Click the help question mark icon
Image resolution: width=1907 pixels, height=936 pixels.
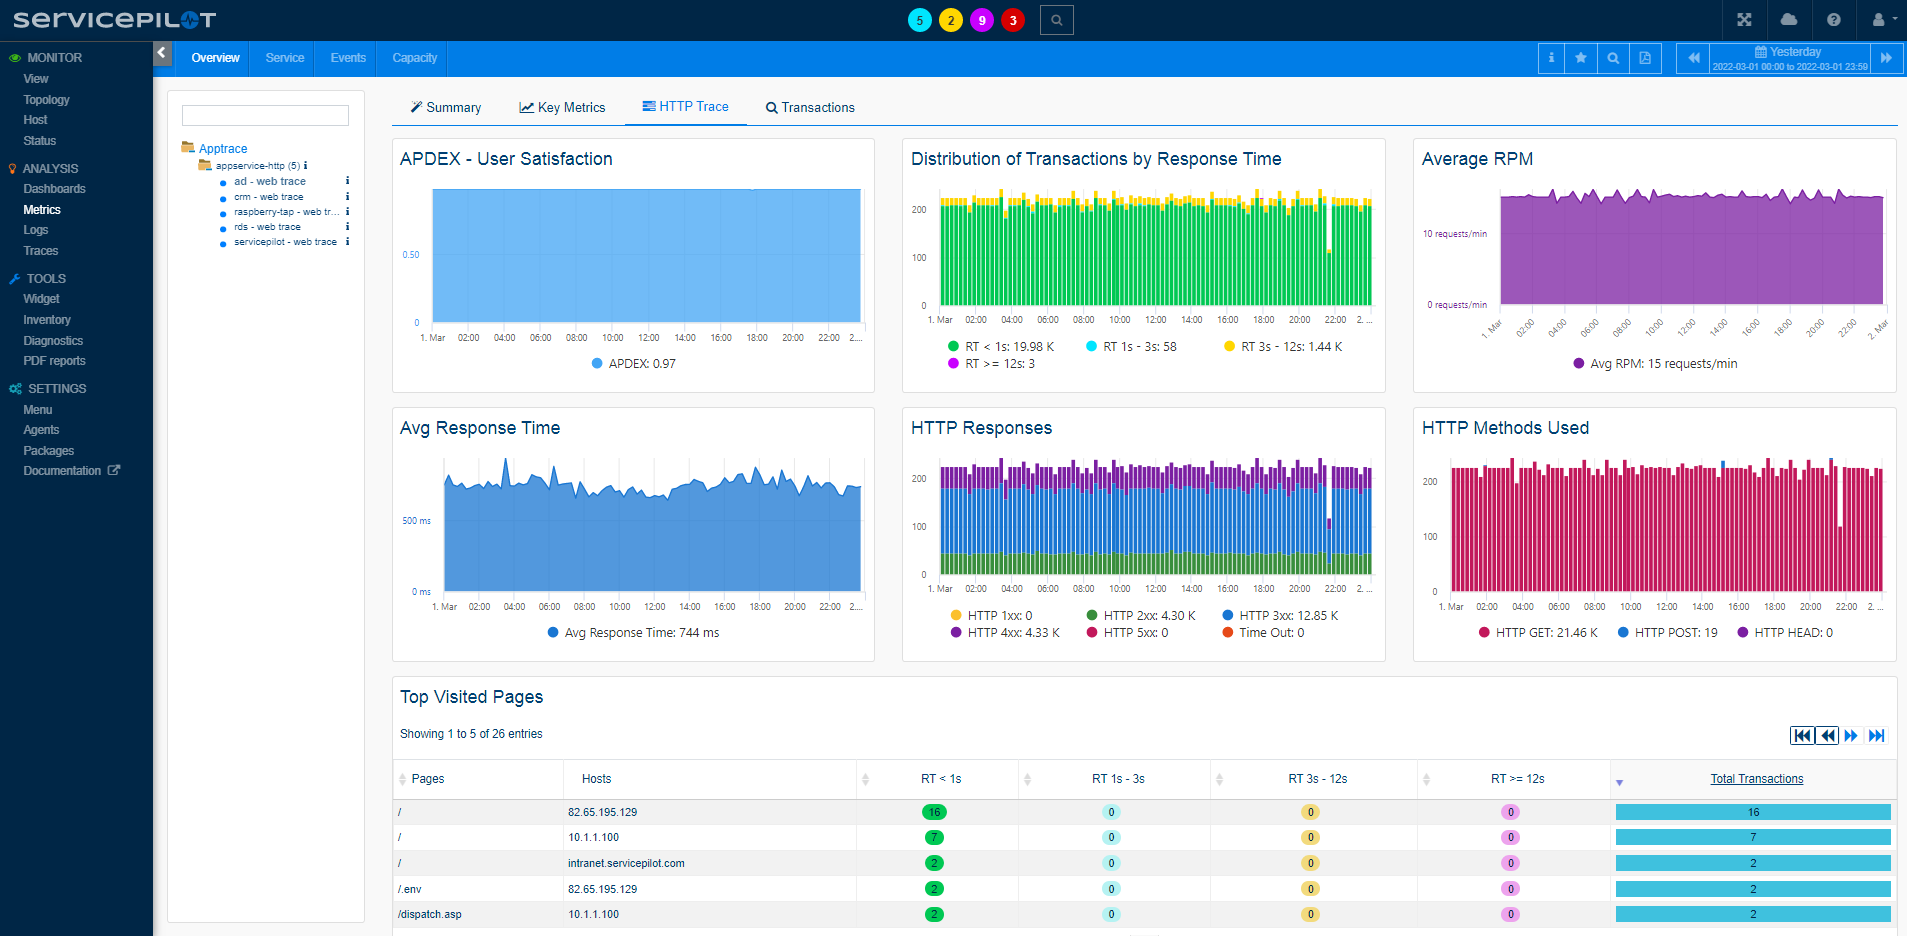tap(1833, 20)
